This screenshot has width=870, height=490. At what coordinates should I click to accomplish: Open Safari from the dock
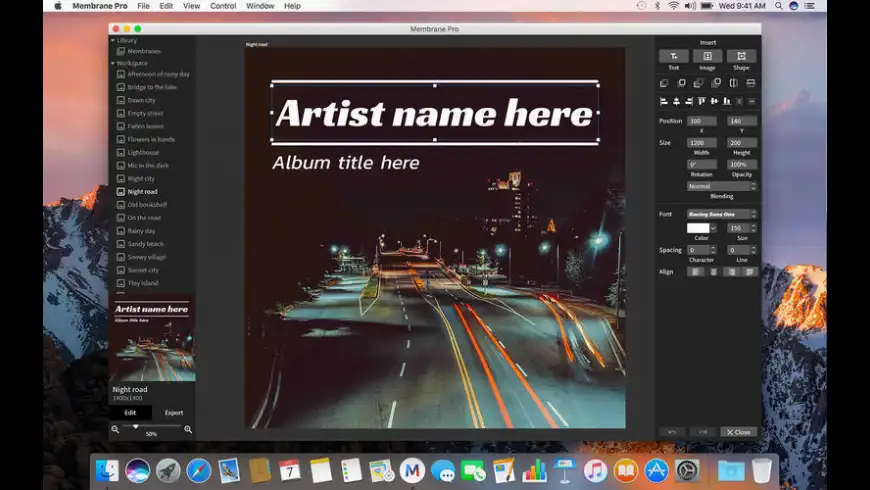[x=199, y=470]
